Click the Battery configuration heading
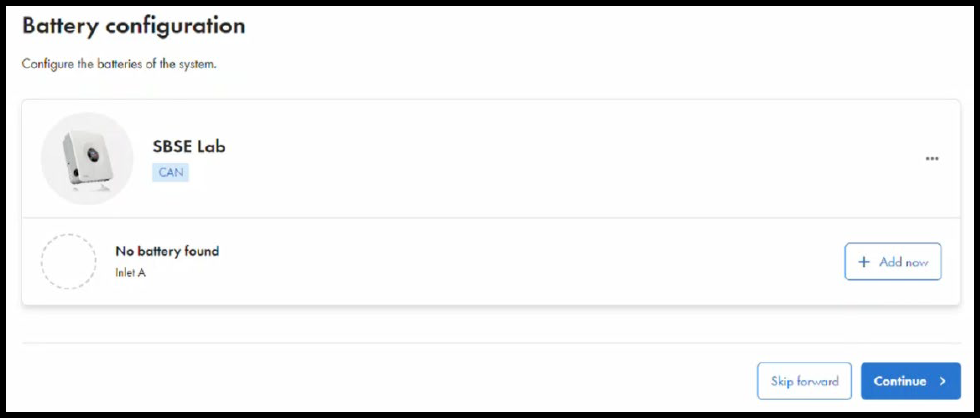The height and width of the screenshot is (418, 980). pos(133,26)
